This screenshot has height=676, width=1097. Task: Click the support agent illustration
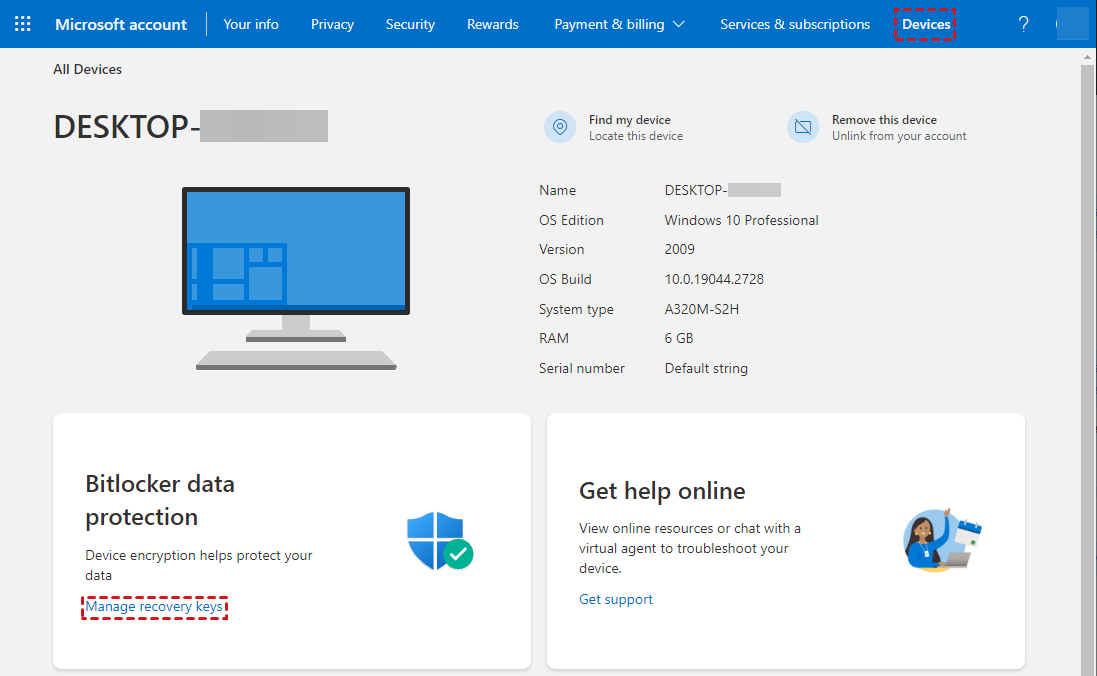click(x=942, y=540)
